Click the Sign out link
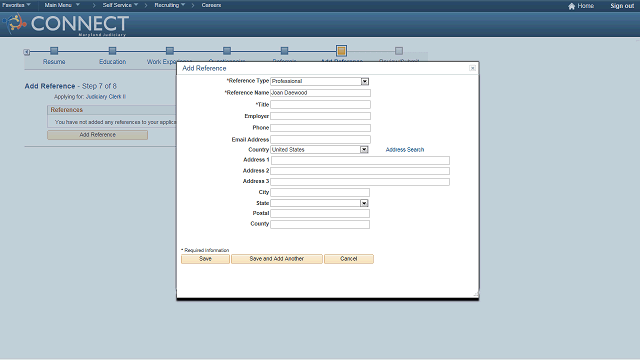The height and width of the screenshot is (360, 640). pos(622,6)
